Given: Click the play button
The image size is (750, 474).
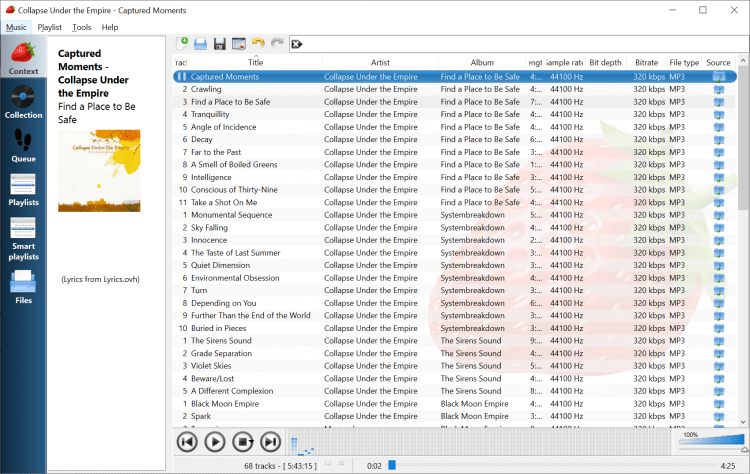Looking at the screenshot, I should pyautogui.click(x=215, y=442).
